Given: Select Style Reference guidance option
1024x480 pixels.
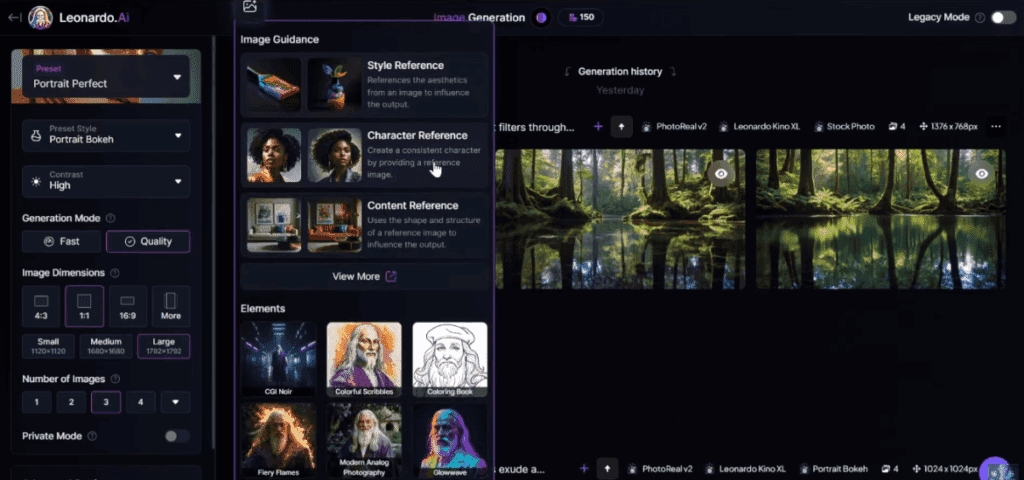Looking at the screenshot, I should [364, 86].
